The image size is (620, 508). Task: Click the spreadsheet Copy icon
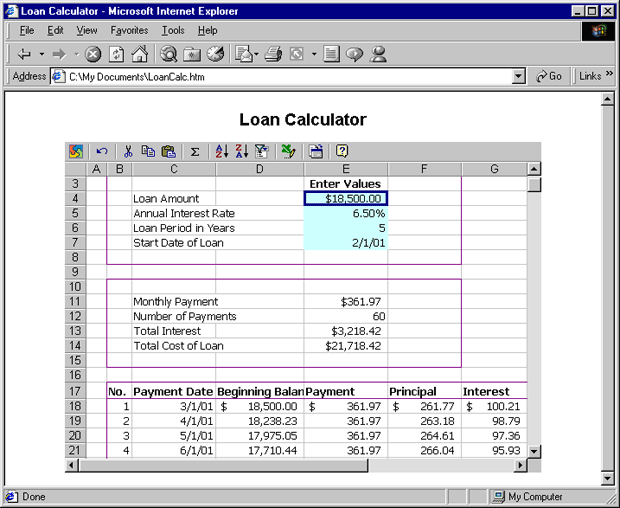tap(148, 151)
